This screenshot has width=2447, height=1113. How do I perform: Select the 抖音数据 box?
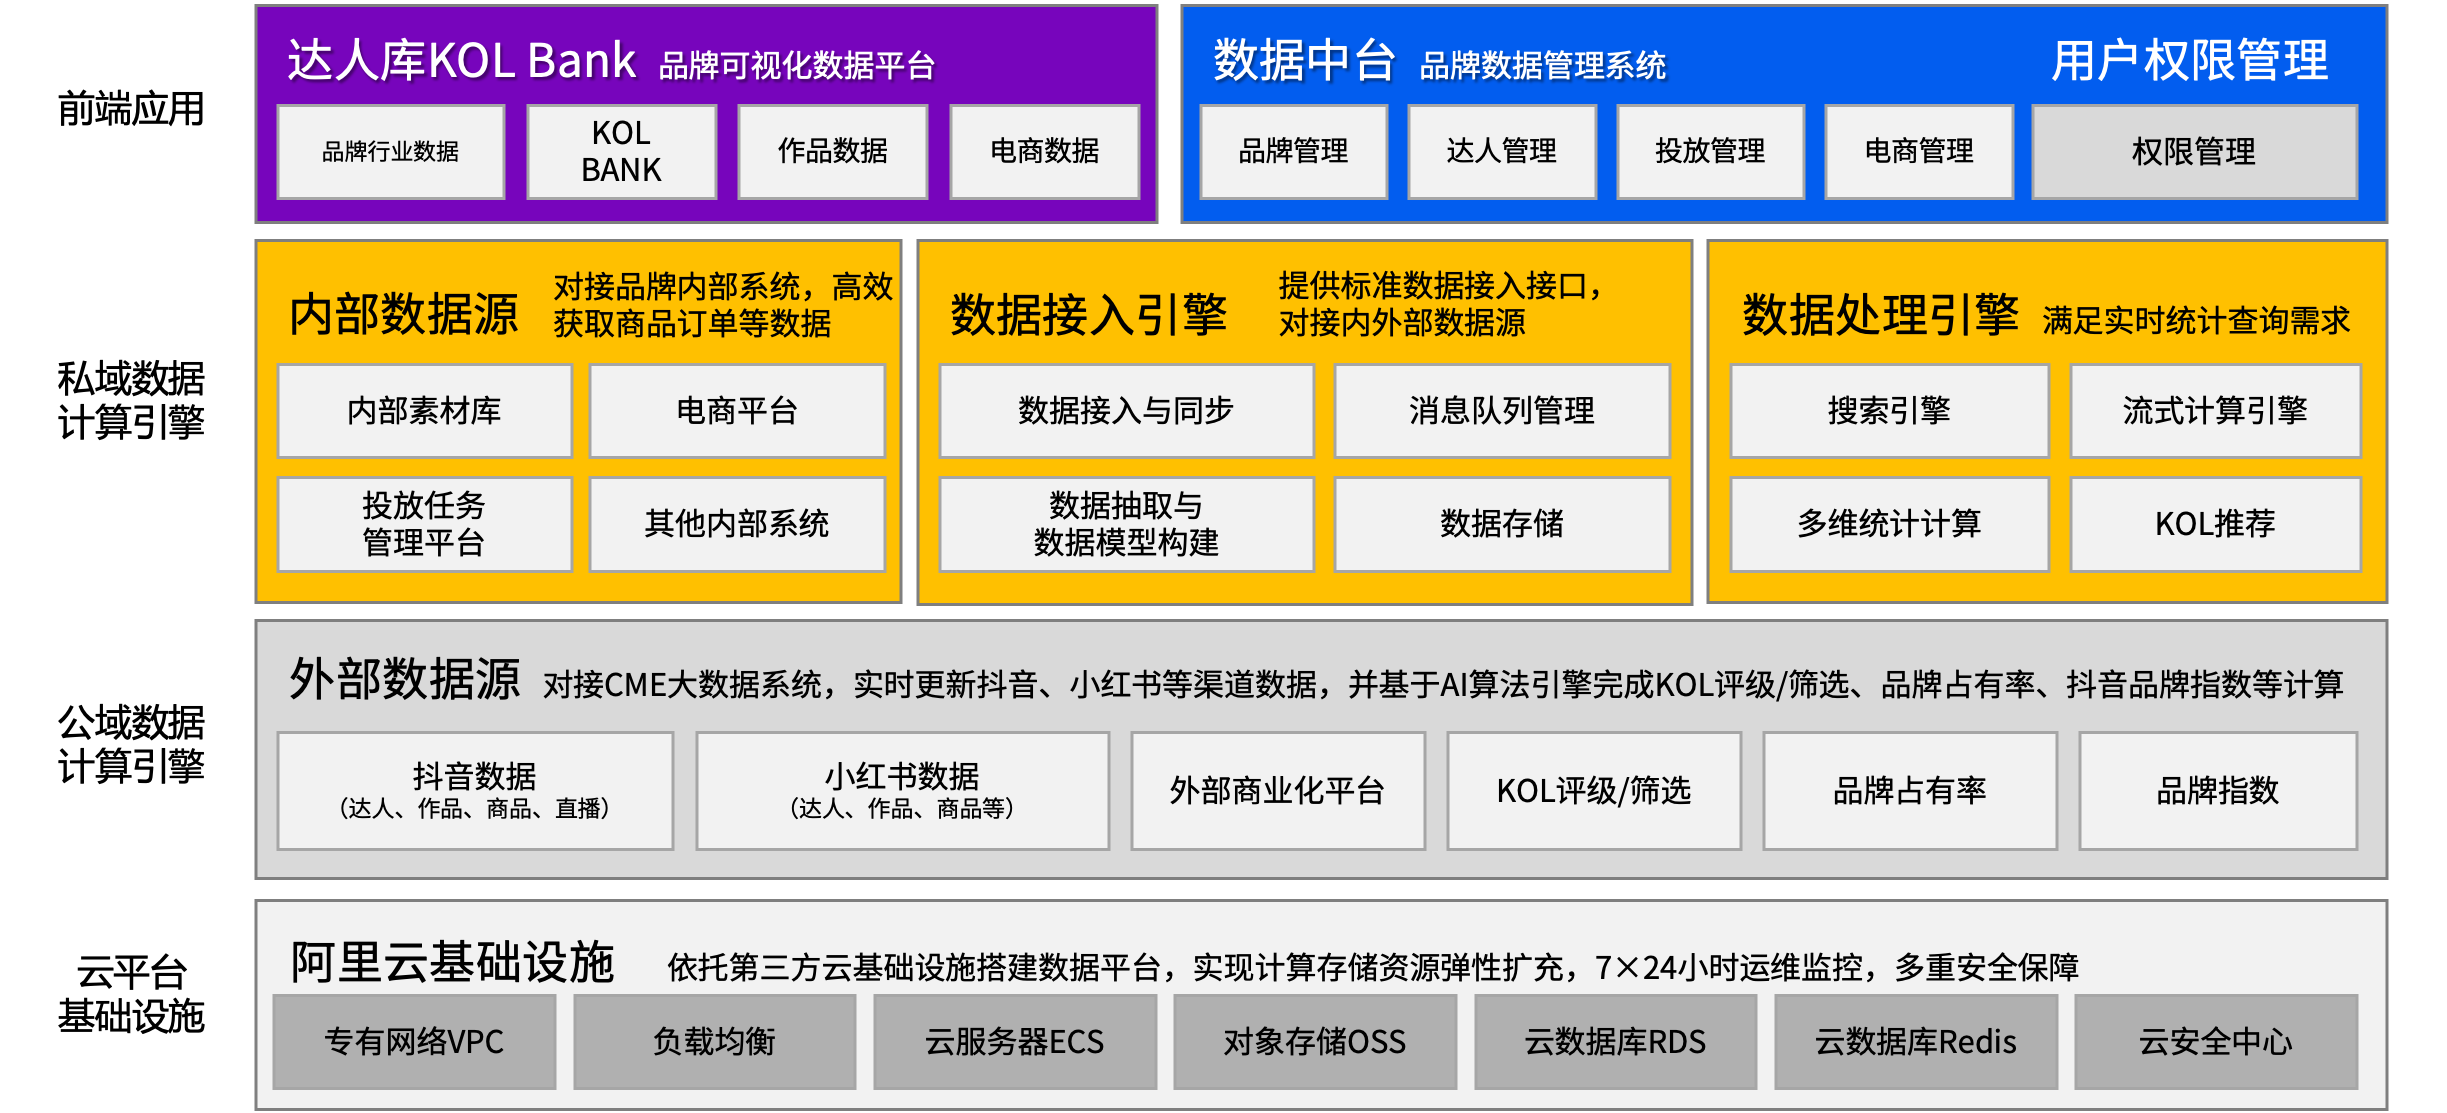[x=475, y=790]
